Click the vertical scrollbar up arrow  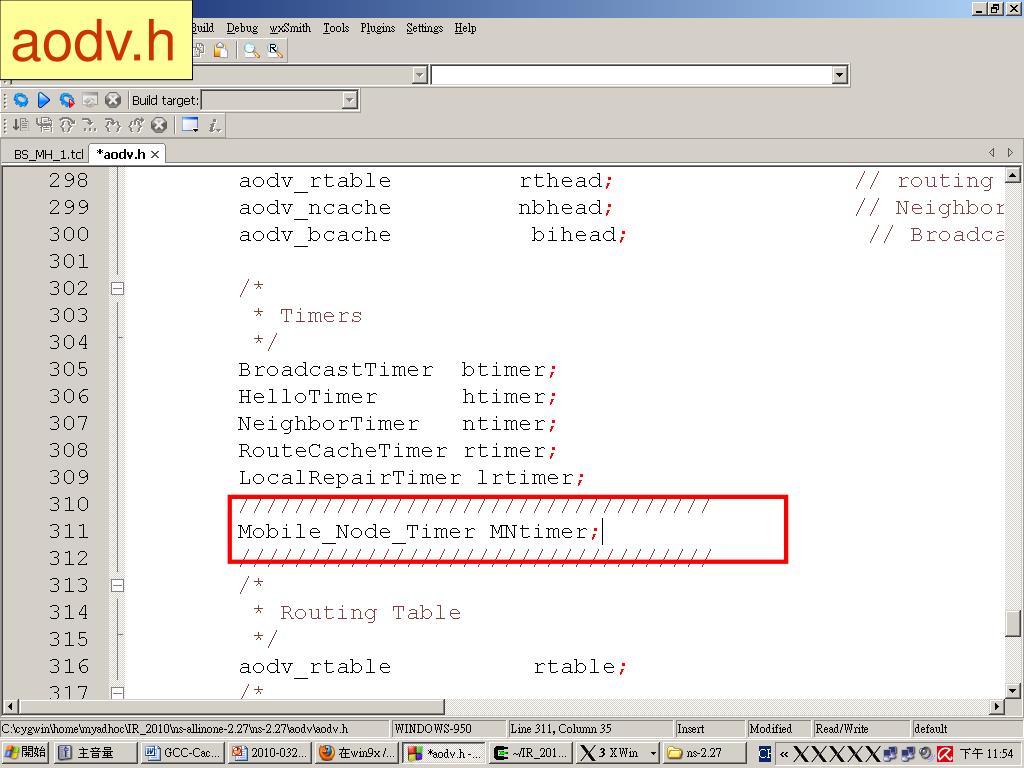1013,175
